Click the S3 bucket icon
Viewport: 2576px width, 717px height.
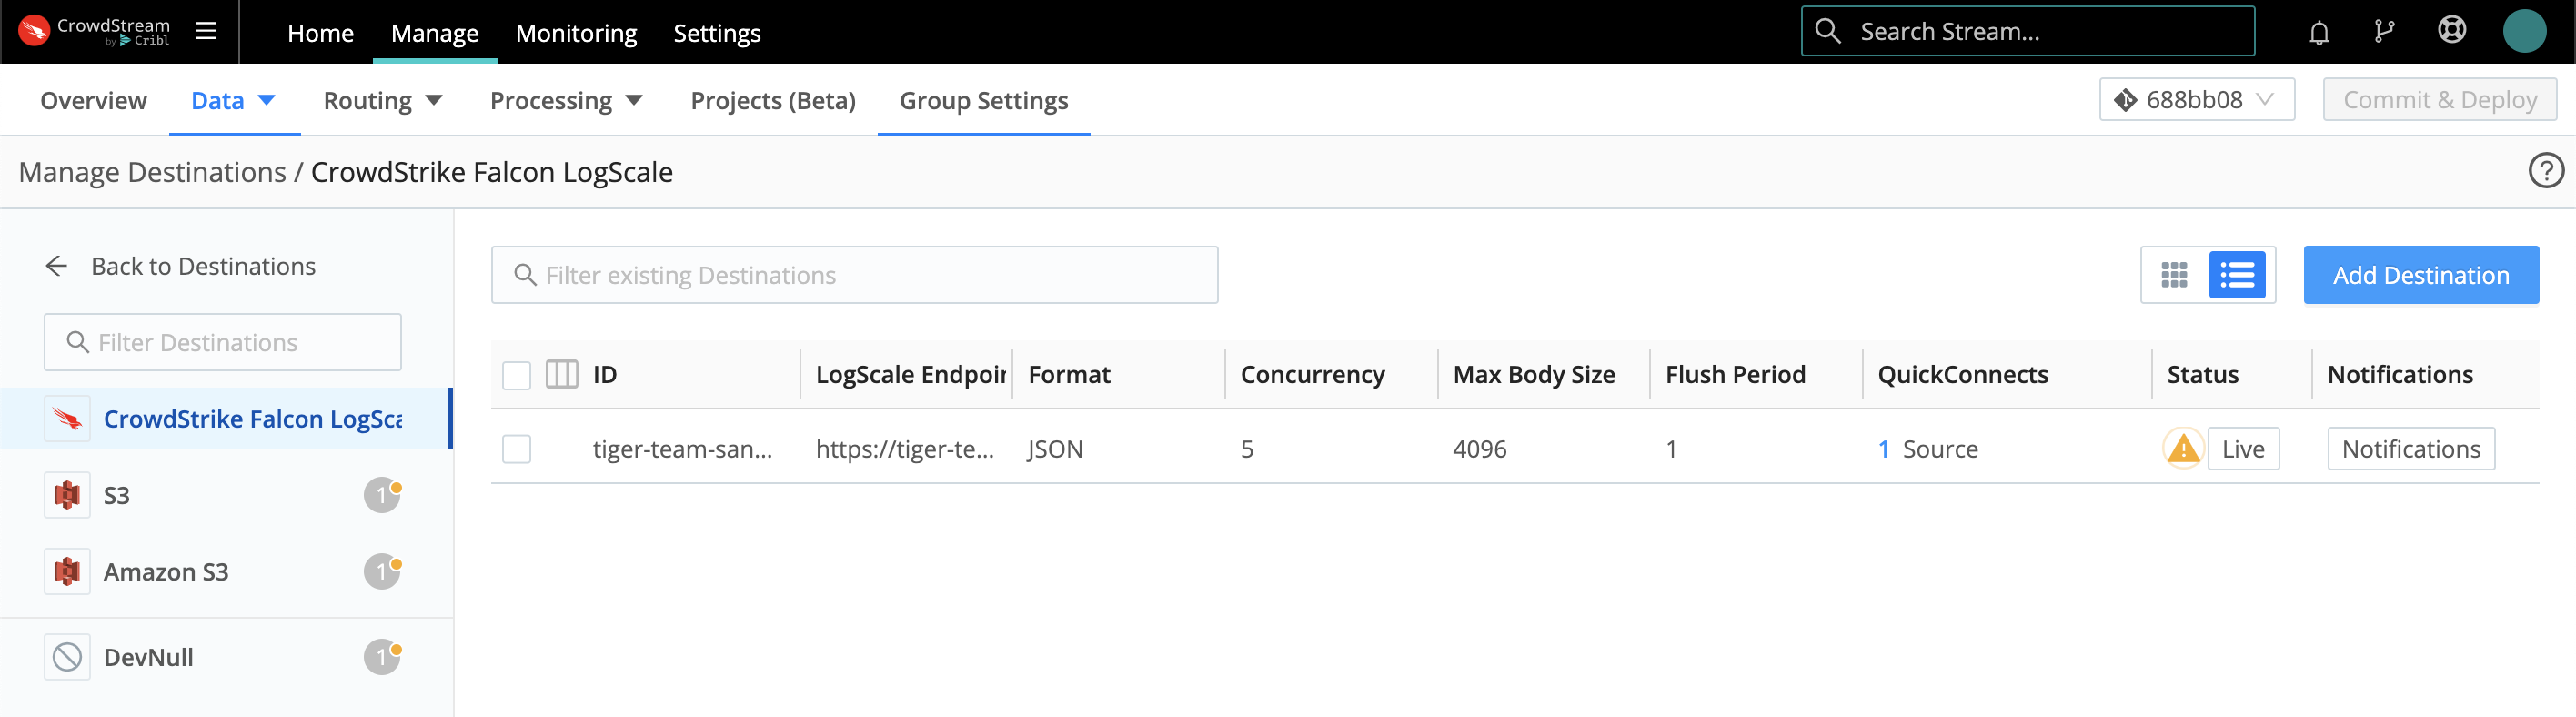coord(67,495)
